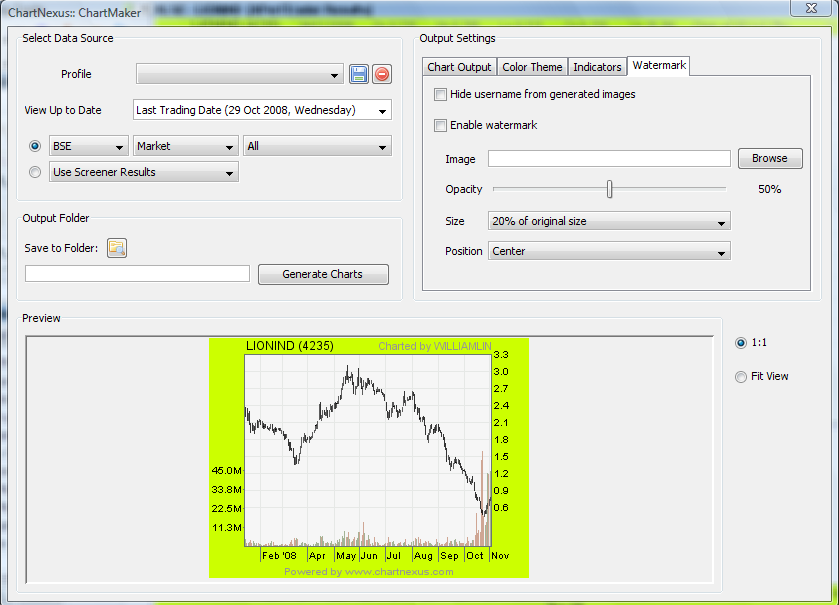
Task: Open the BSE exchange dropdown
Action: click(x=88, y=146)
